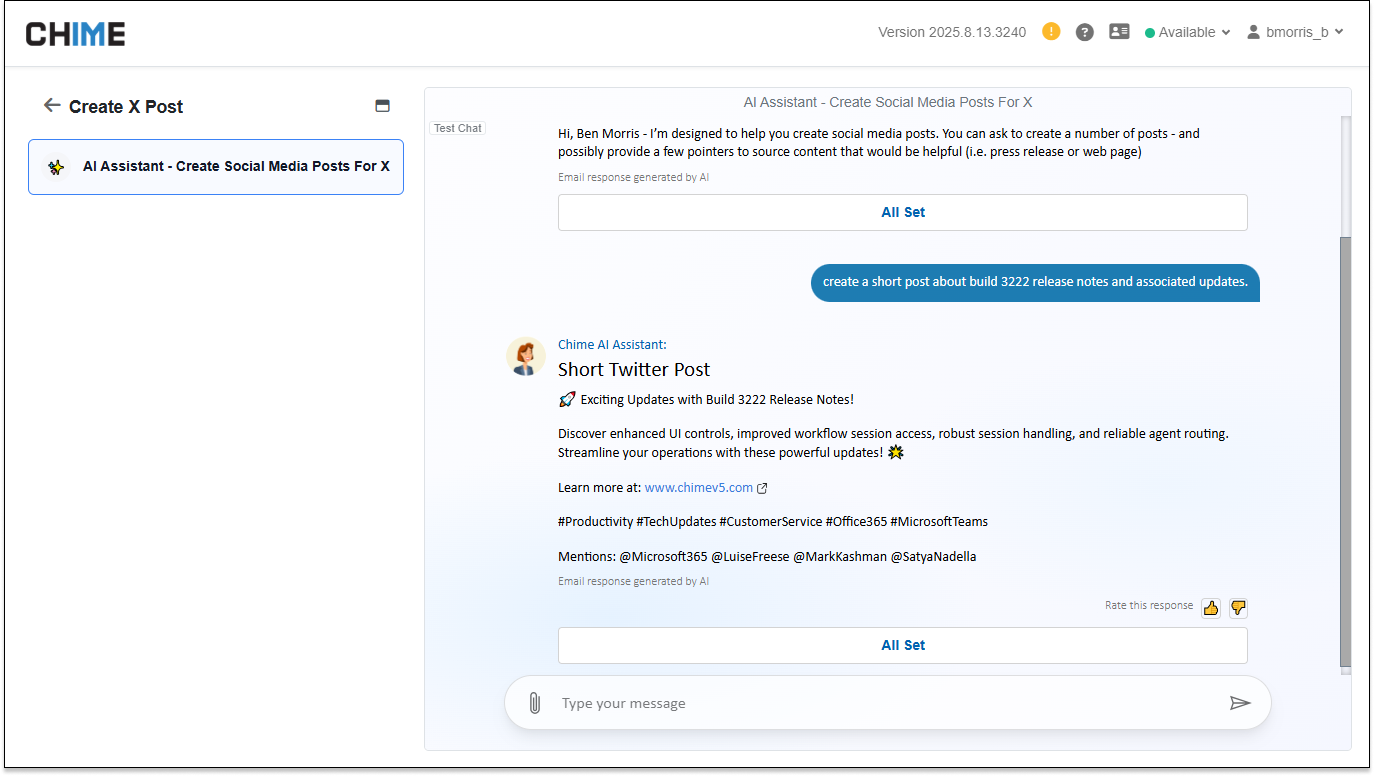Viewport: 1374px width, 776px height.
Task: Give thumbs down to the AI response
Action: pyautogui.click(x=1238, y=607)
